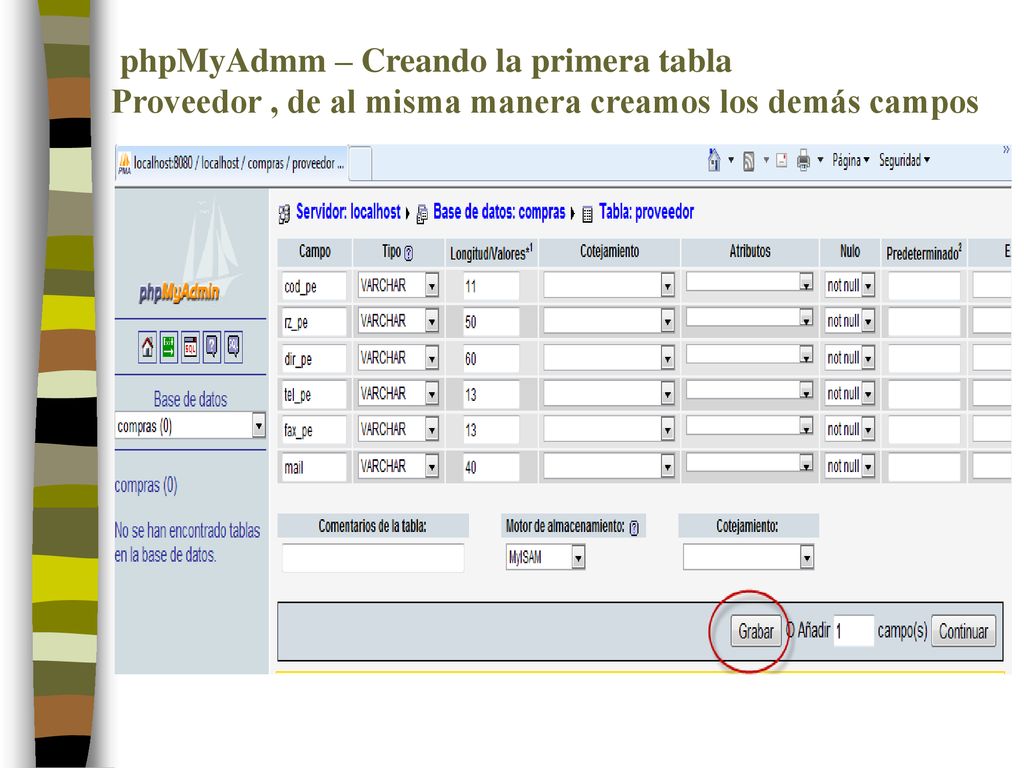Viewport: 1024px width, 768px height.
Task: Click the Añadir campo(s) number field
Action: (x=854, y=631)
